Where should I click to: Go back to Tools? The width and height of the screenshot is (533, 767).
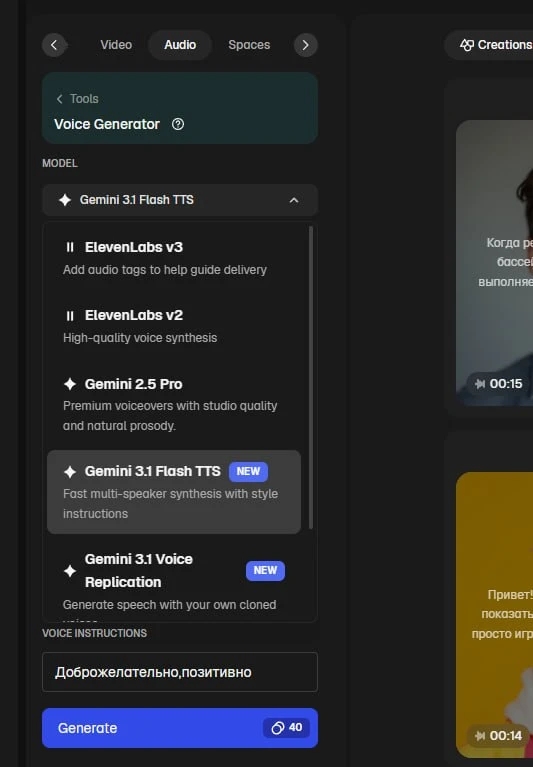pyautogui.click(x=78, y=99)
